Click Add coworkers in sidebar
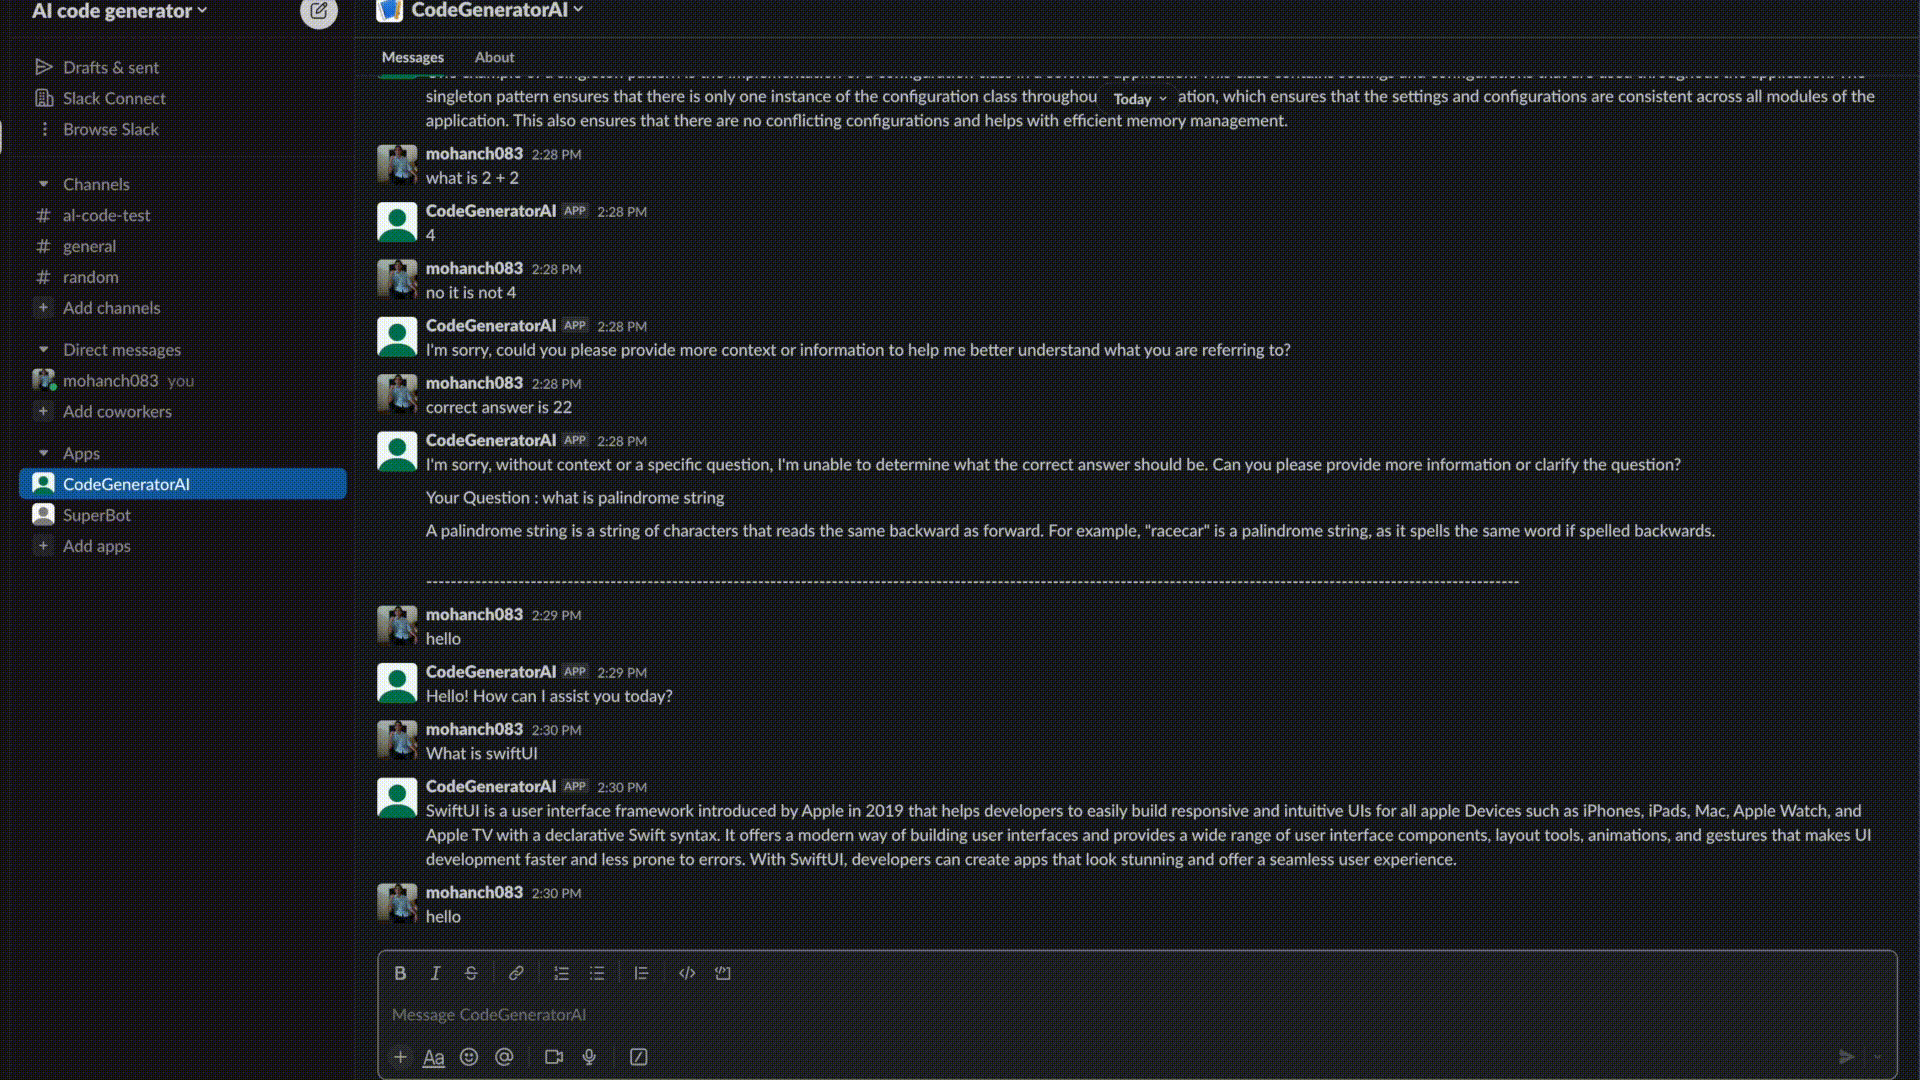This screenshot has width=1920, height=1080. (117, 410)
